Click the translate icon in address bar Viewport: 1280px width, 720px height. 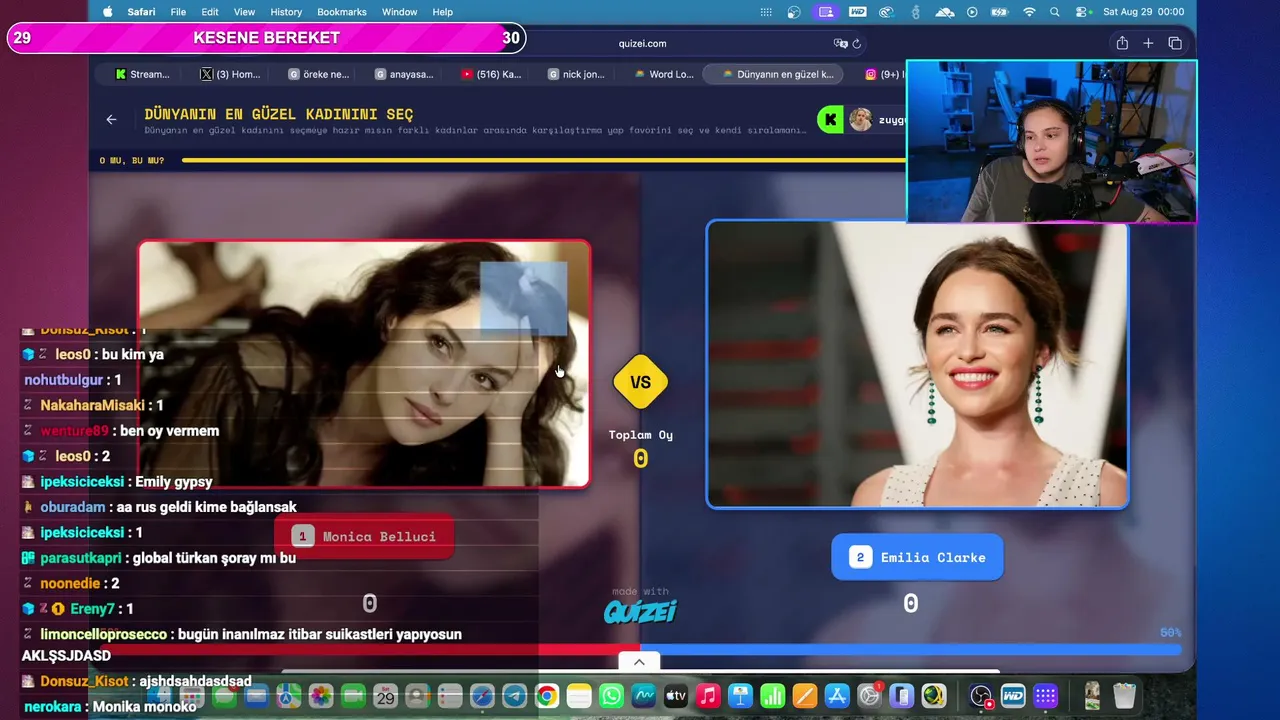tap(840, 43)
